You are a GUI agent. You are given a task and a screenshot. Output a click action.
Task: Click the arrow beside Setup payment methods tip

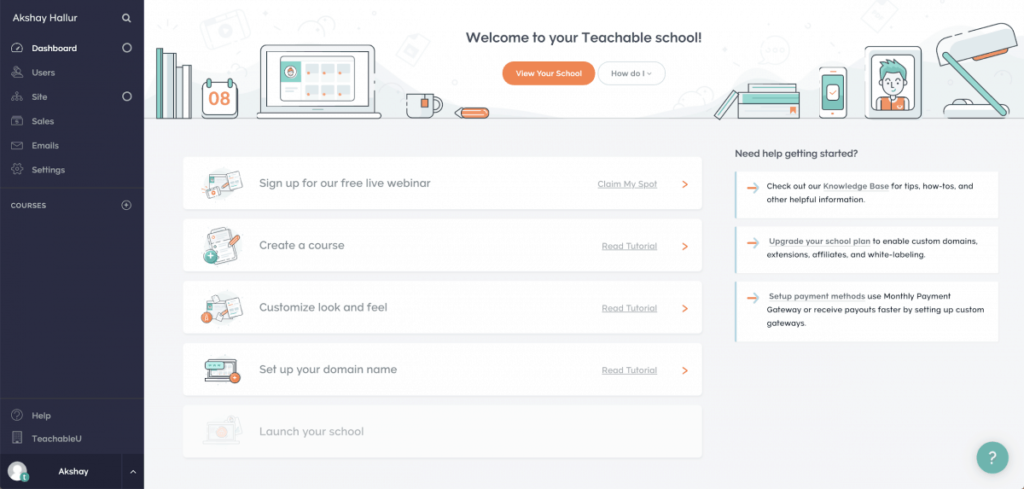tap(753, 297)
